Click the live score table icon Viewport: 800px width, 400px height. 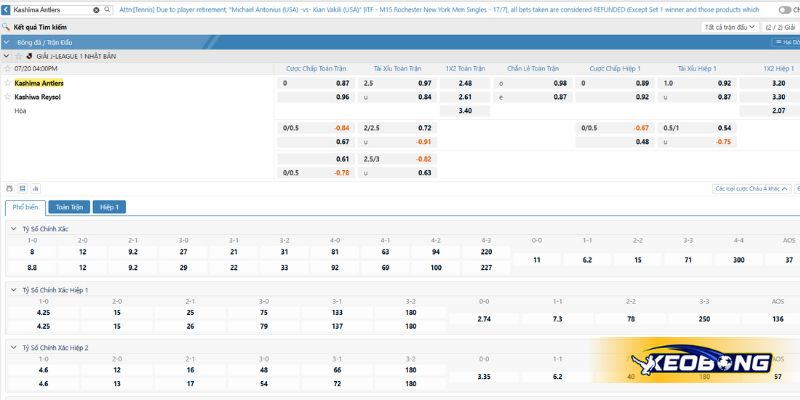22,188
